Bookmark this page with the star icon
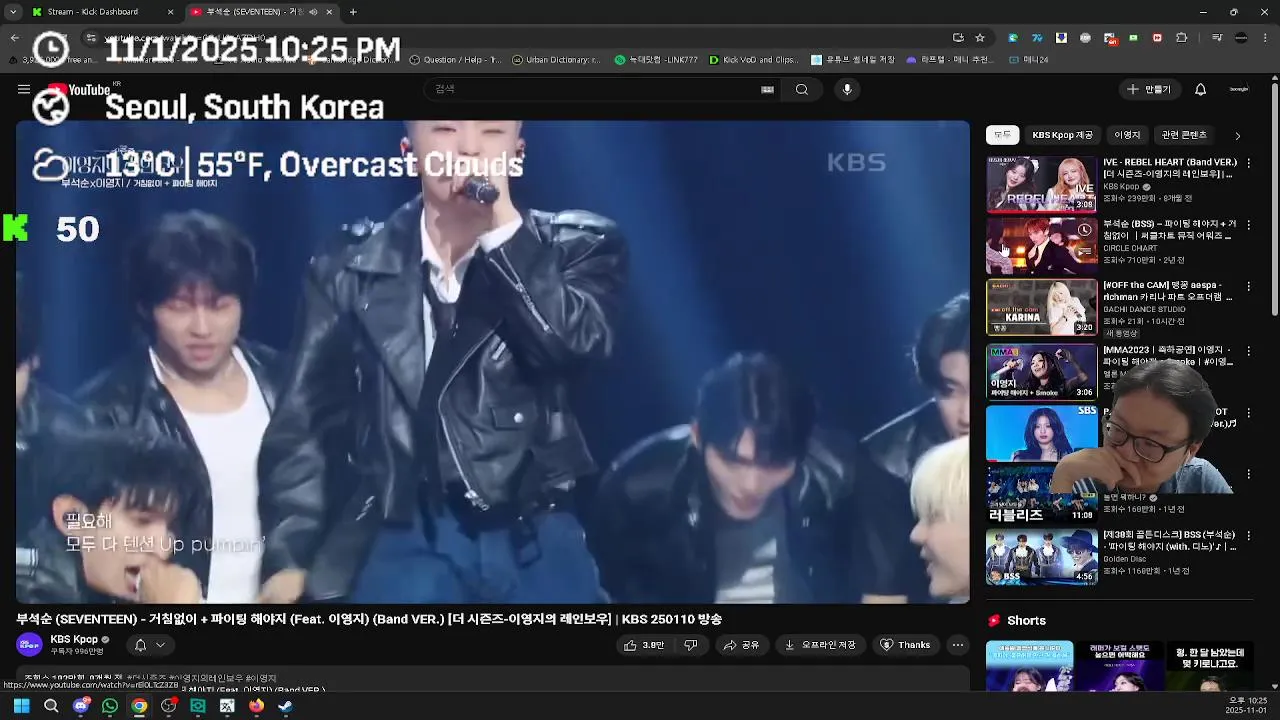1280x720 pixels. [x=980, y=38]
